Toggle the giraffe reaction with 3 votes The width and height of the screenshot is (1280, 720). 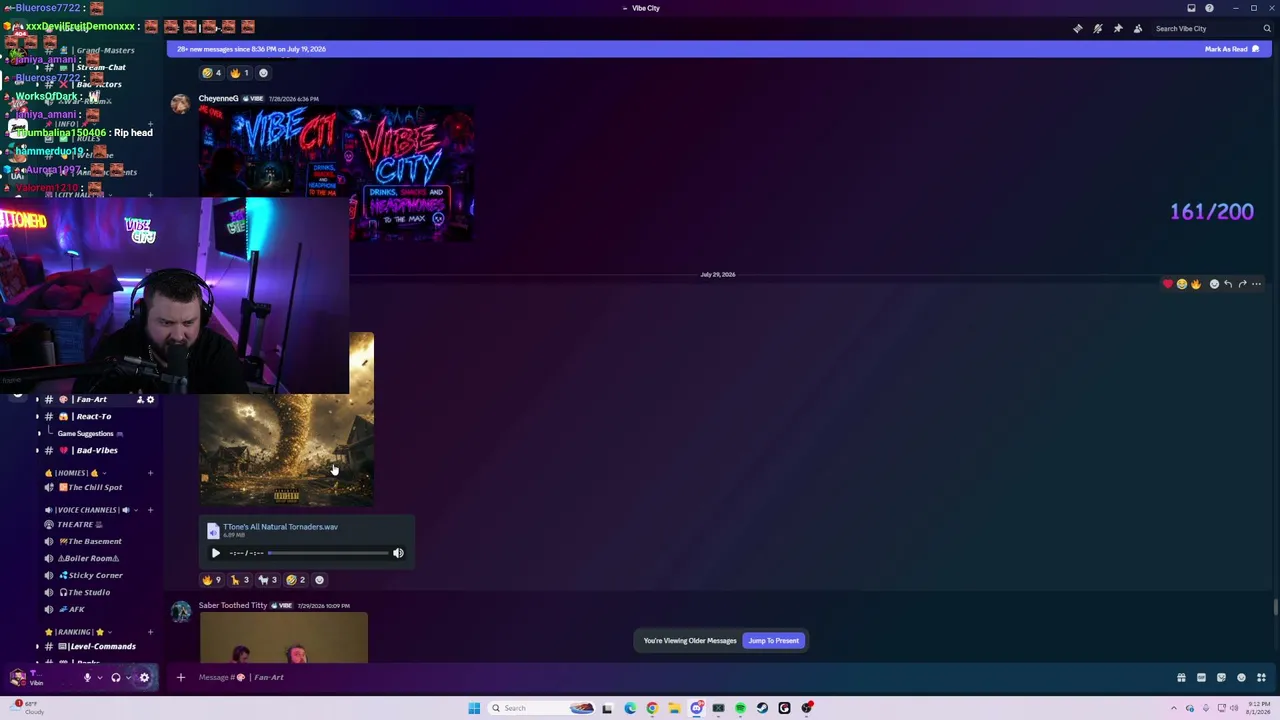(240, 580)
